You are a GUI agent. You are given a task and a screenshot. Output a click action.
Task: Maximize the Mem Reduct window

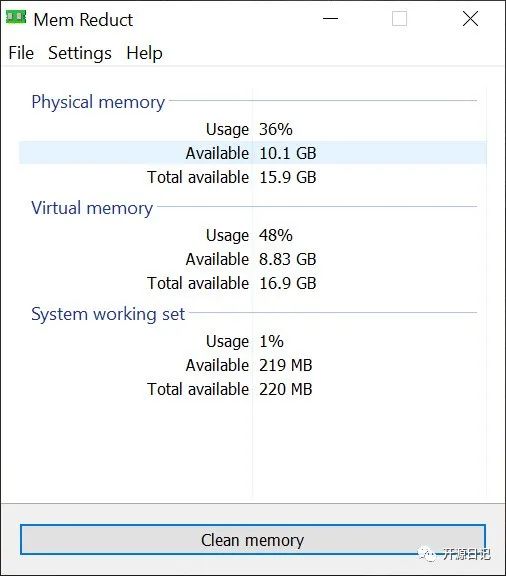[399, 18]
